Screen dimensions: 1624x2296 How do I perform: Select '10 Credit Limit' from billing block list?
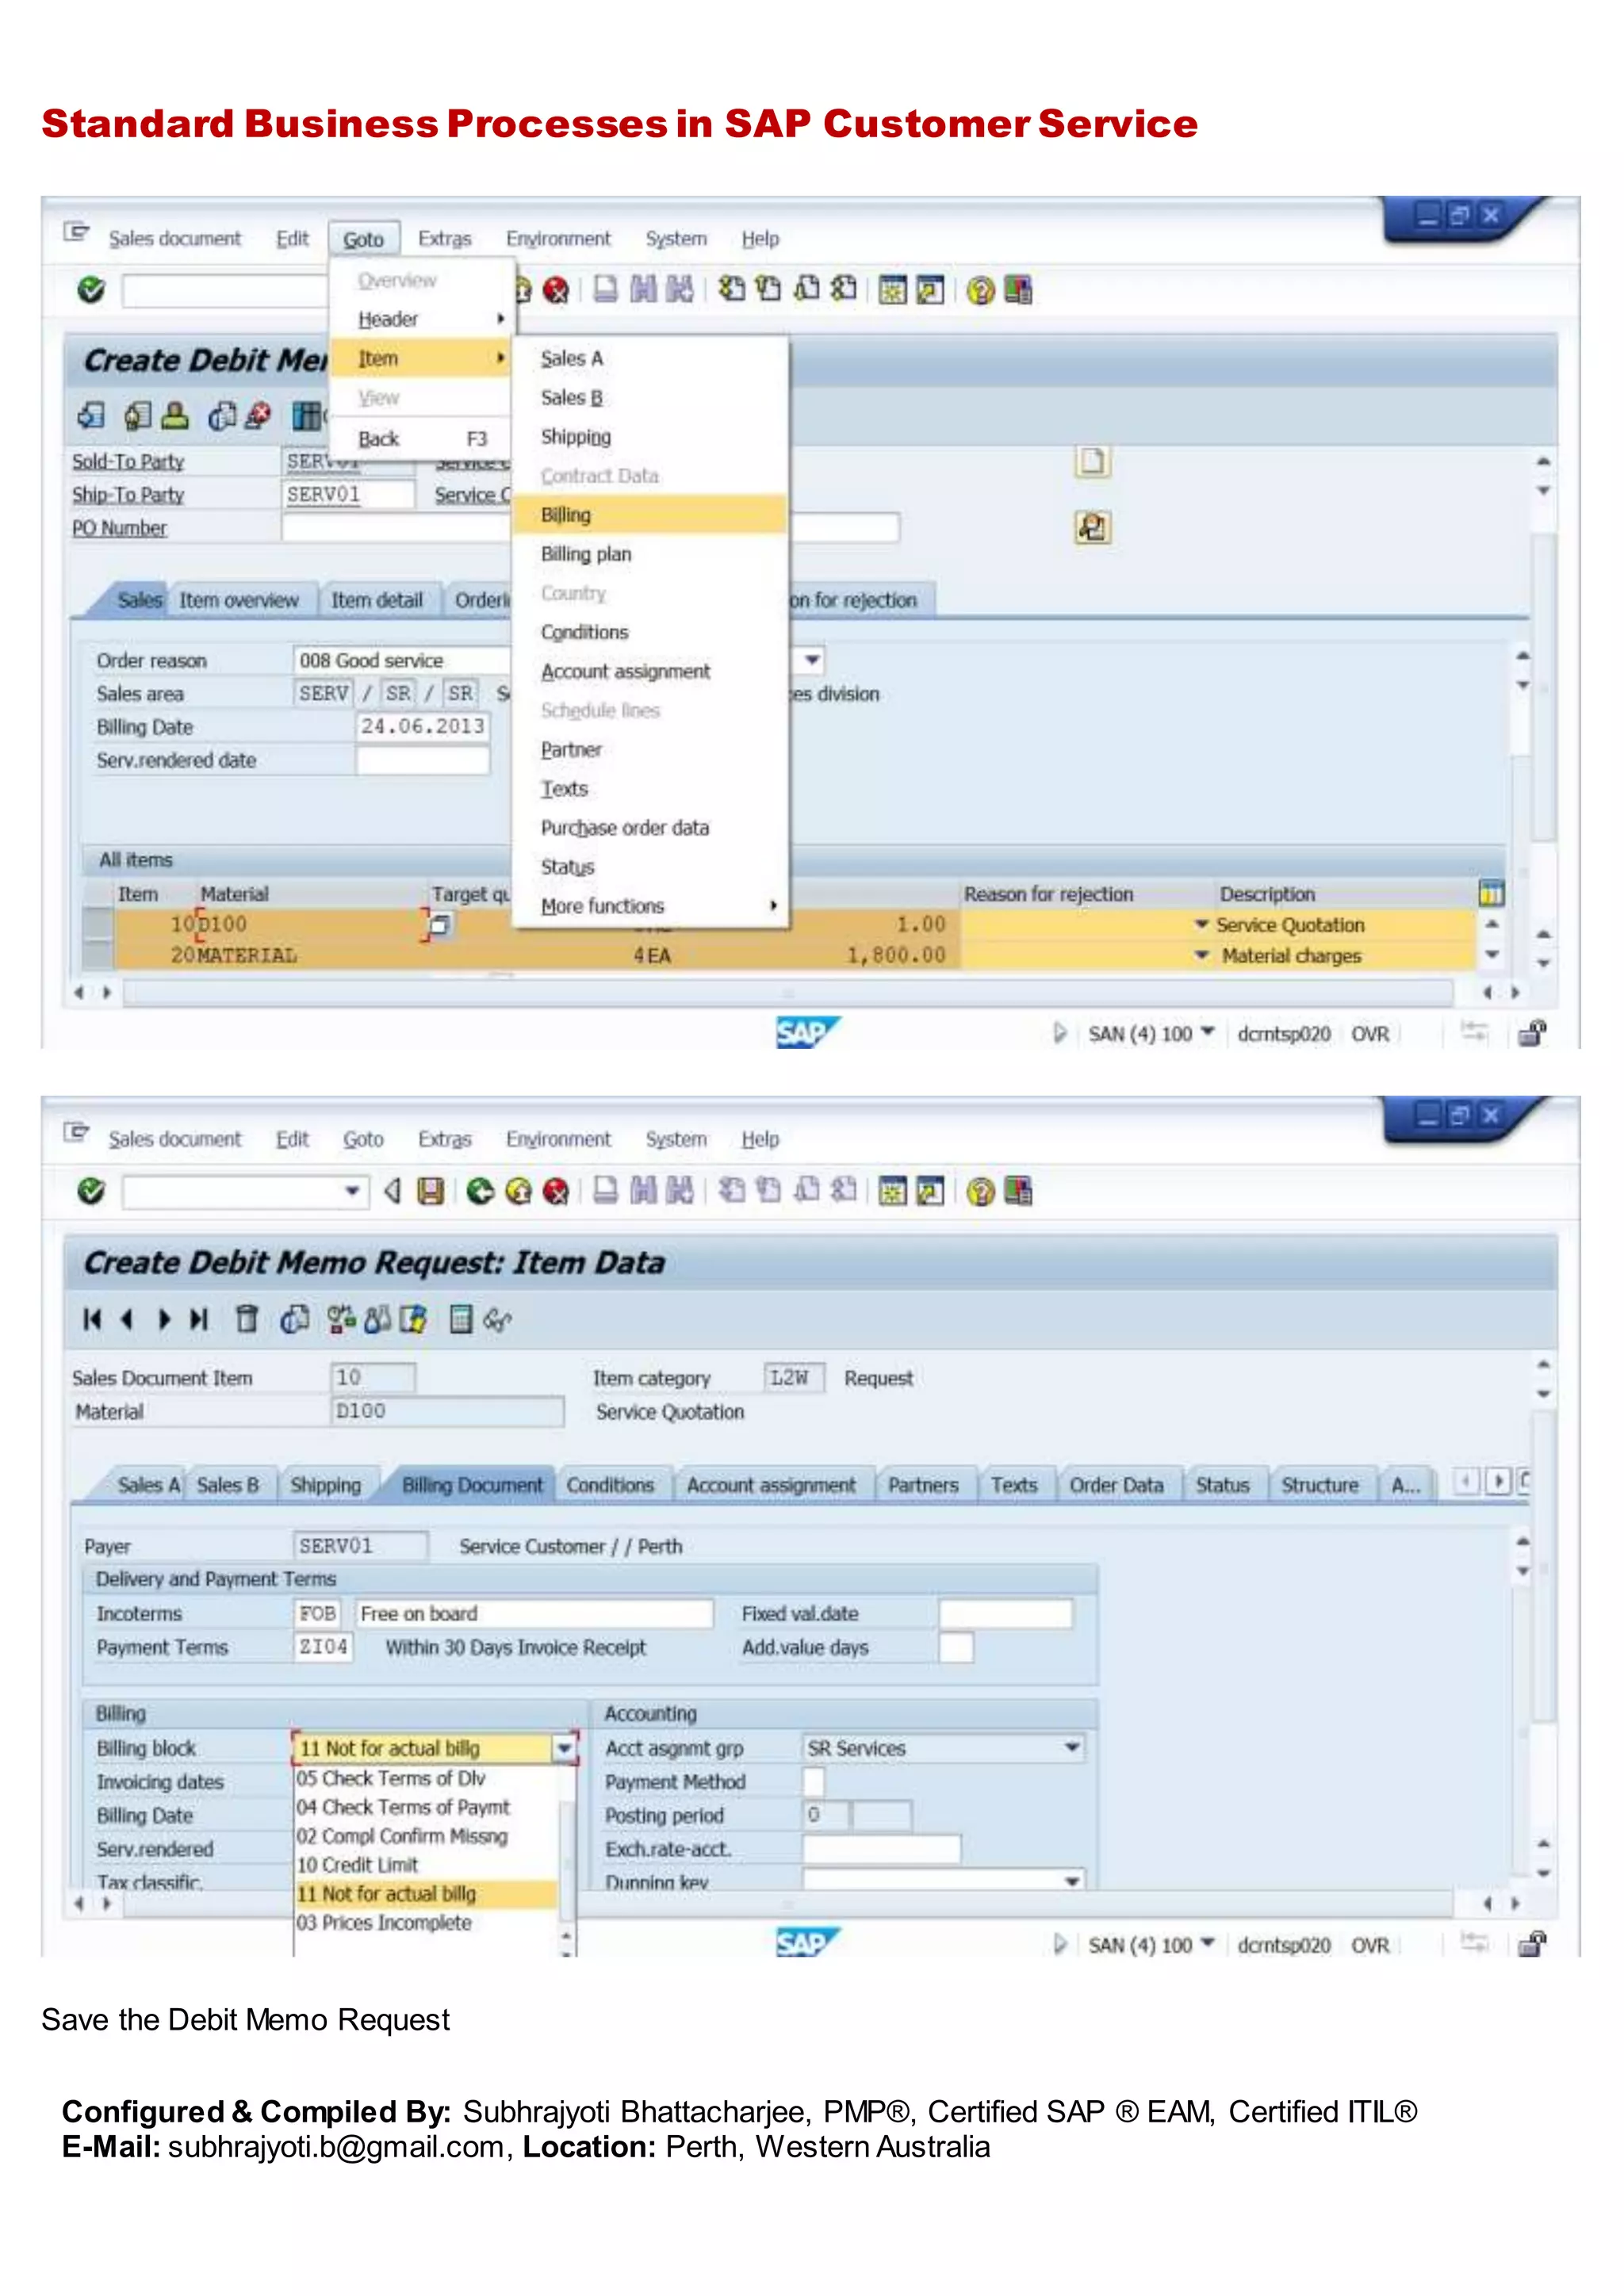click(424, 1865)
